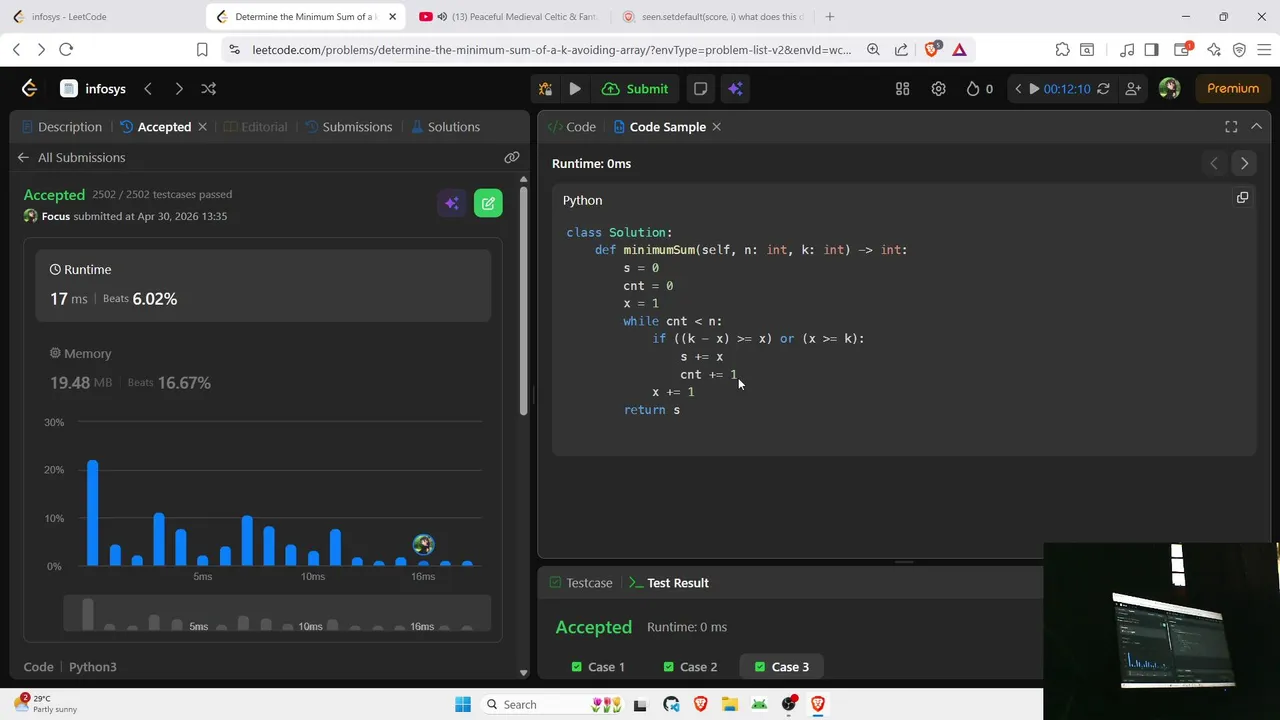The width and height of the screenshot is (1280, 720).
Task: Click the debug bug icon
Action: 545,88
